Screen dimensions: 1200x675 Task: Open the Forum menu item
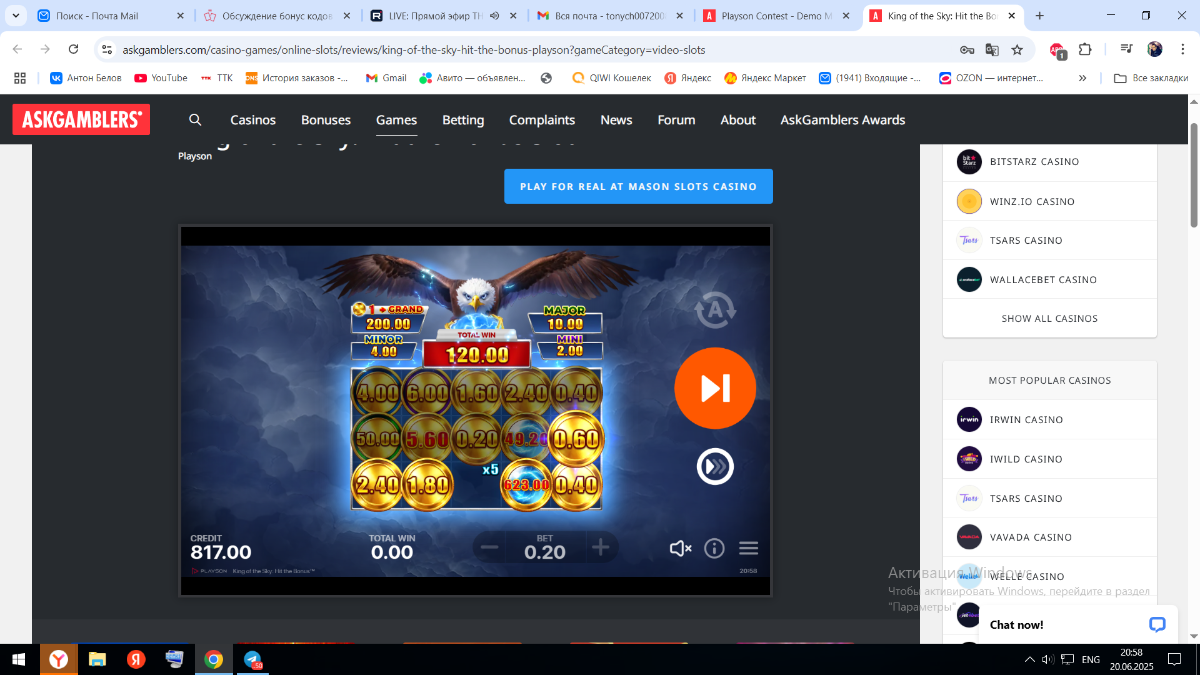pyautogui.click(x=676, y=120)
